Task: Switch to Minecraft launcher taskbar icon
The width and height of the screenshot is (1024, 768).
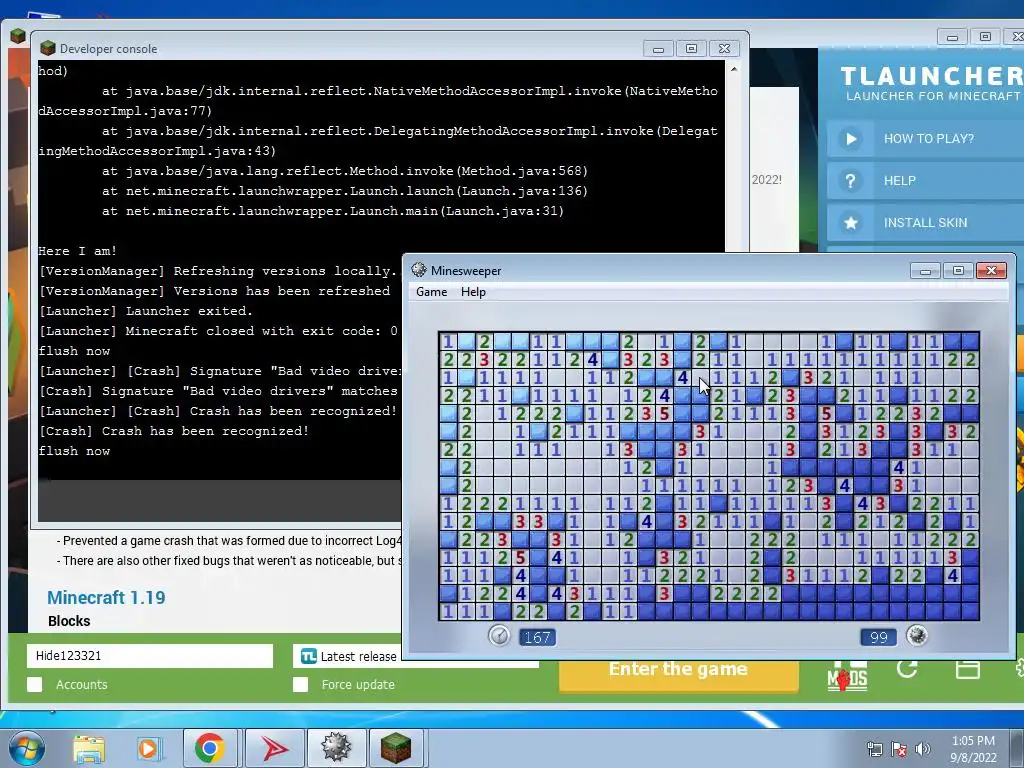Action: [396, 748]
